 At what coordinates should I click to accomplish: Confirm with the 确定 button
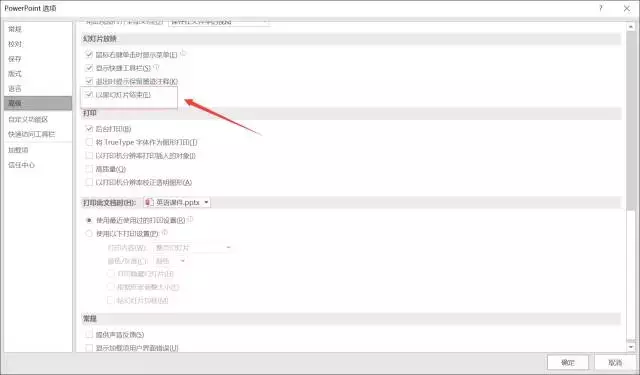tap(568, 362)
